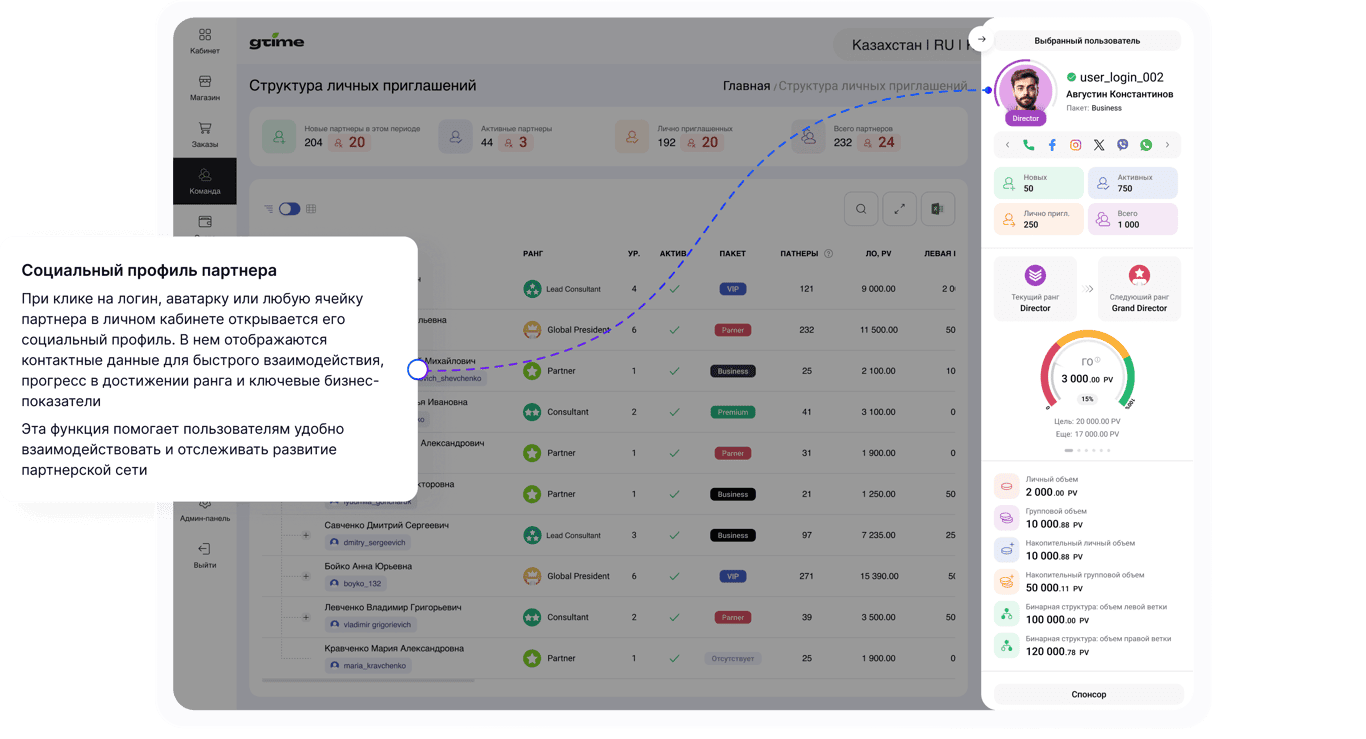The width and height of the screenshot is (1366, 739).
Task: Open the Viber contact icon
Action: point(1122,145)
